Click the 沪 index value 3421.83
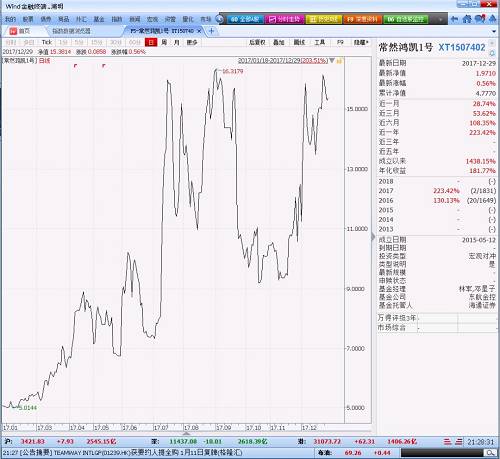The width and height of the screenshot is (500, 459). click(33, 442)
